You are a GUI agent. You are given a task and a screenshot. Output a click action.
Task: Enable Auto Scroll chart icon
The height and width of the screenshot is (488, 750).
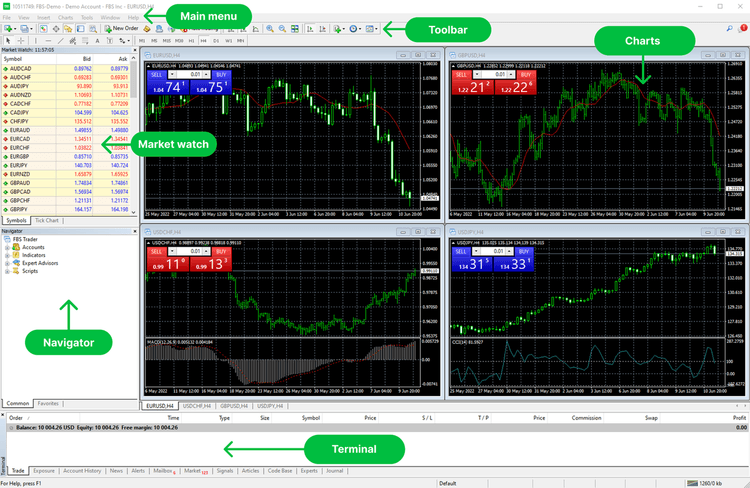coord(310,29)
